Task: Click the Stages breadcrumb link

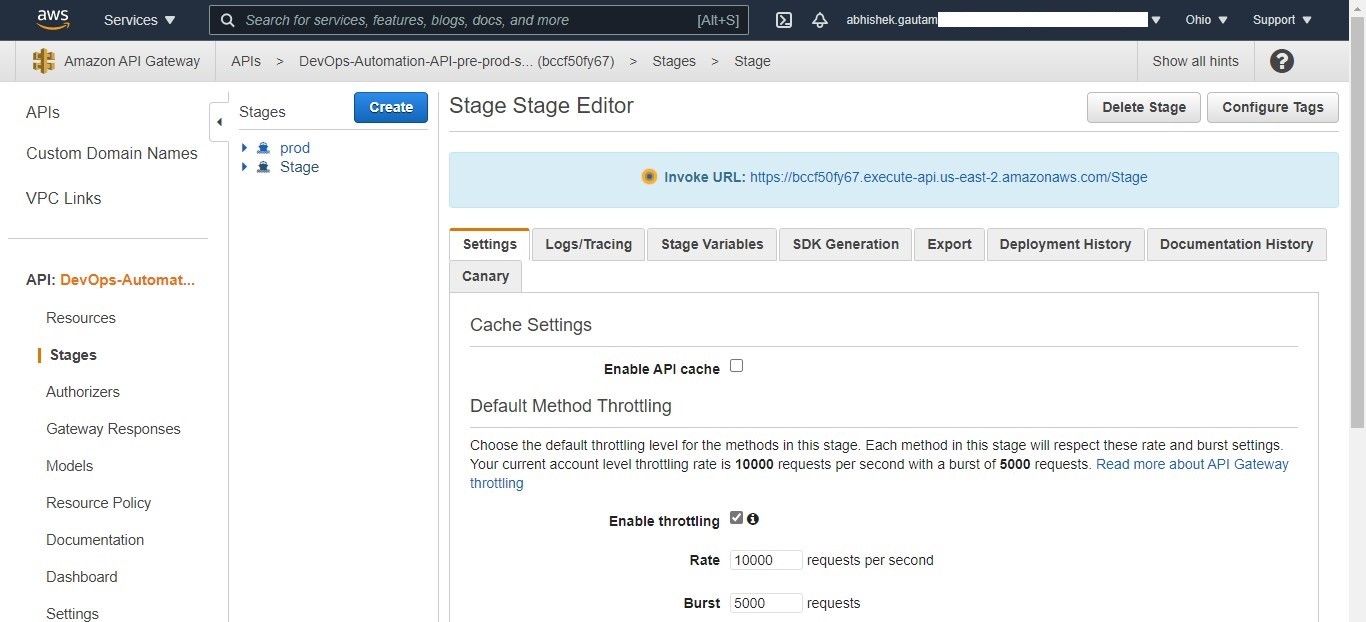Action: pyautogui.click(x=674, y=61)
